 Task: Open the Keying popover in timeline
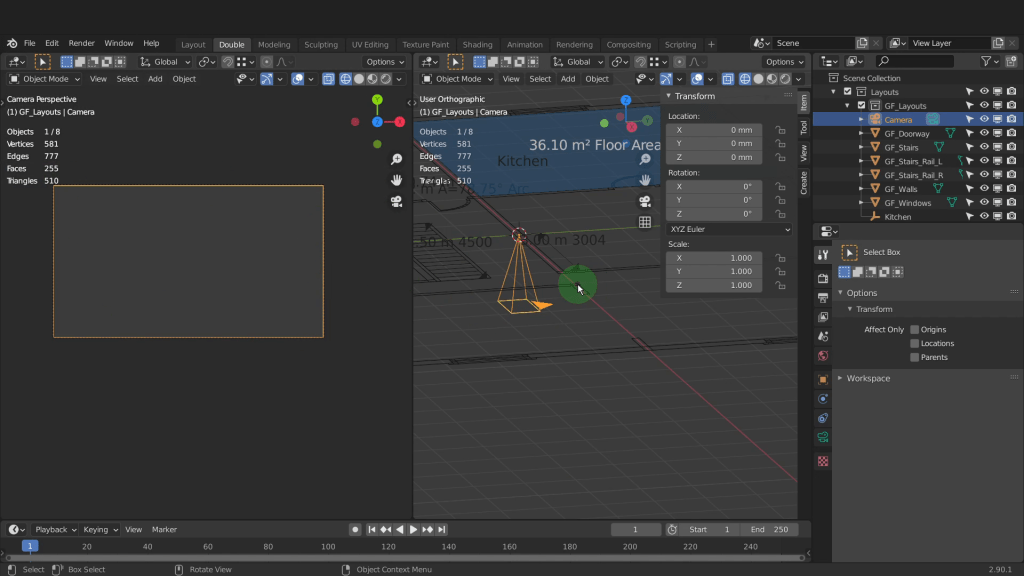pos(100,529)
